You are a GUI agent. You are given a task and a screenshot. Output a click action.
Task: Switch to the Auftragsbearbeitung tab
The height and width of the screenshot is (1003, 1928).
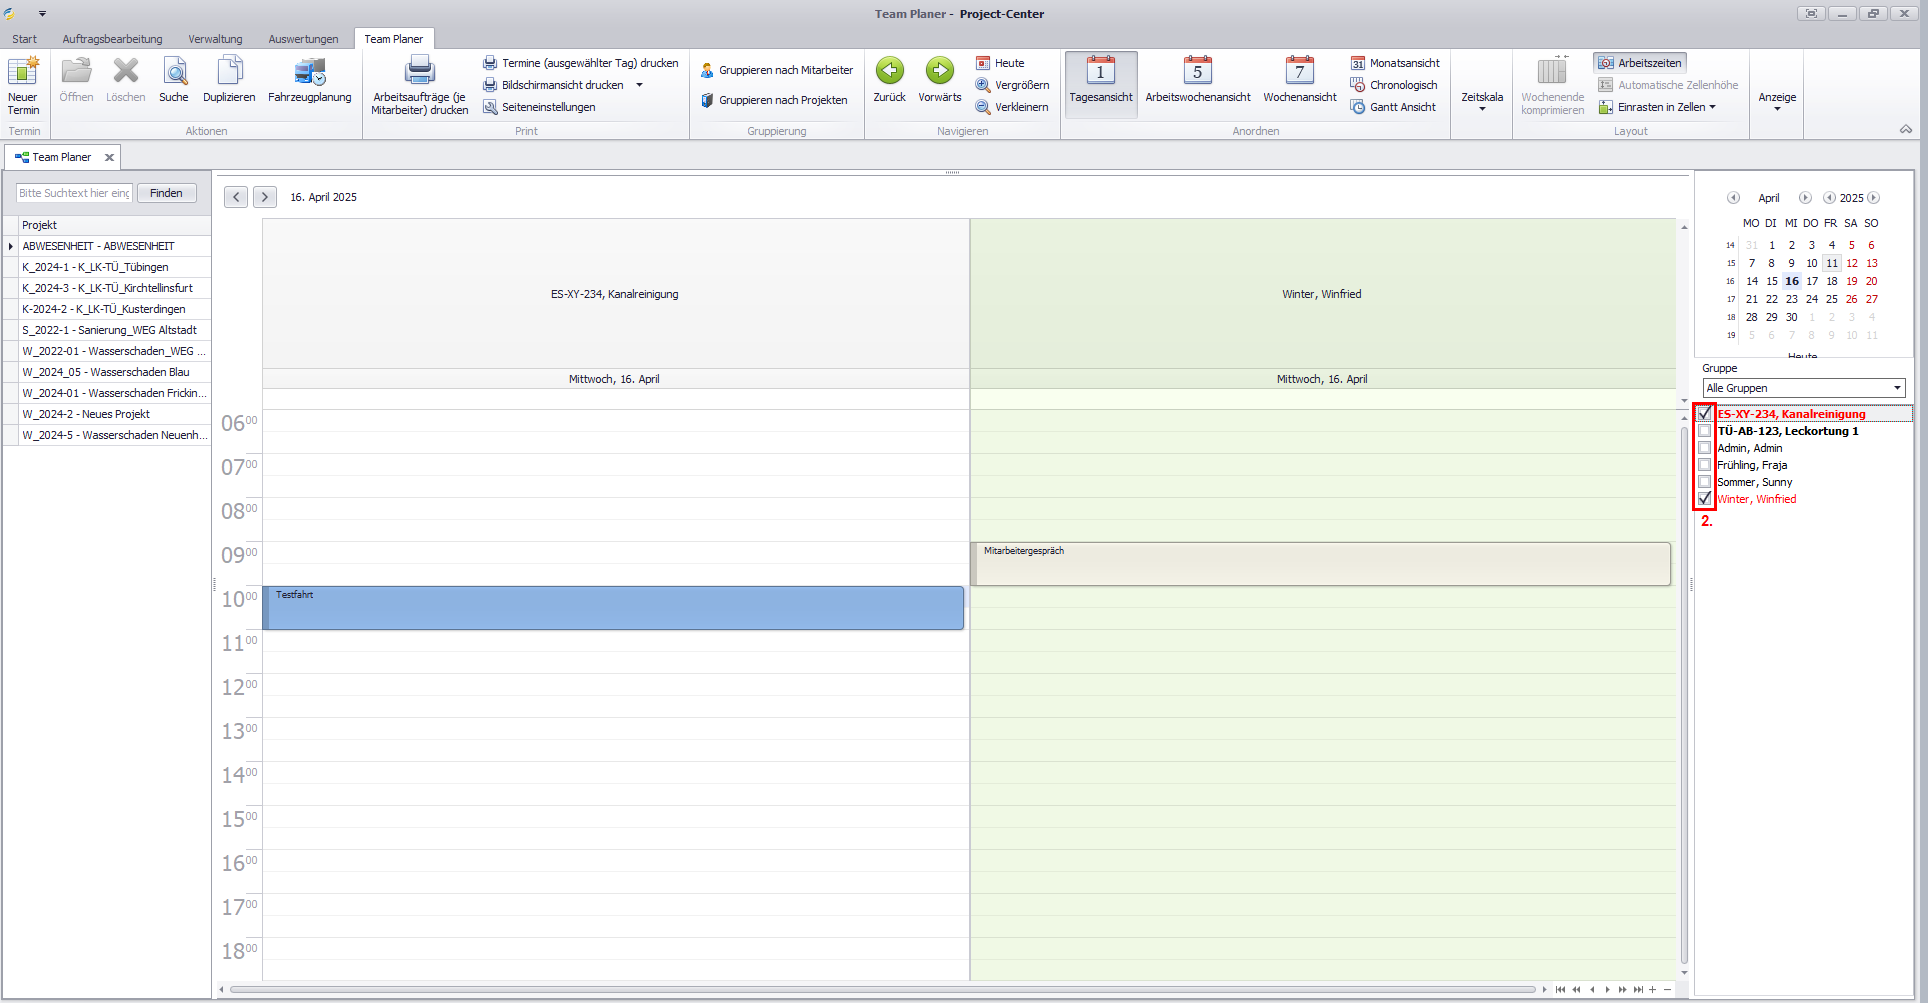tap(112, 39)
